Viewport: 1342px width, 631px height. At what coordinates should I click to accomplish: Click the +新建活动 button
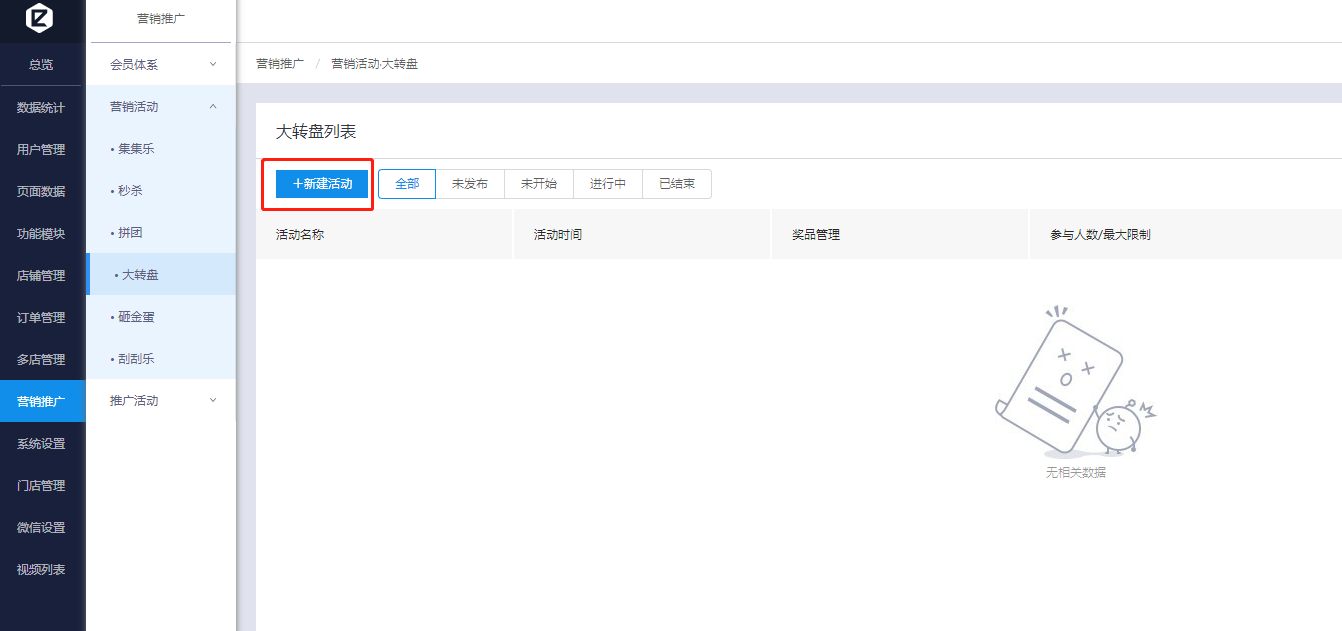[322, 184]
